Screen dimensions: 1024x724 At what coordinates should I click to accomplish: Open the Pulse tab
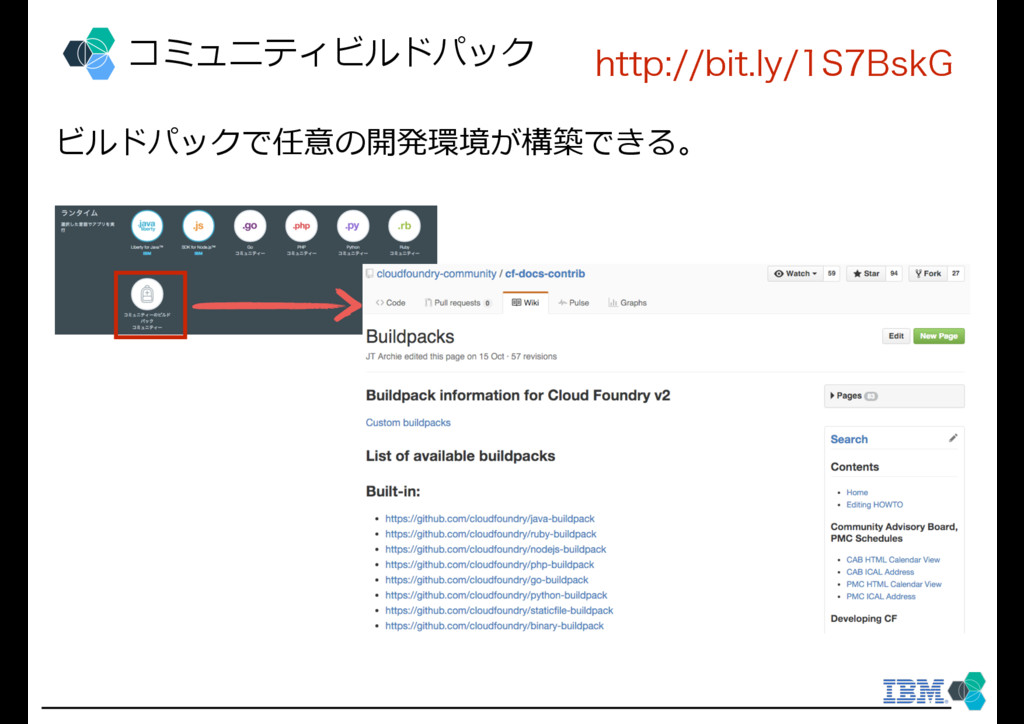coord(573,303)
